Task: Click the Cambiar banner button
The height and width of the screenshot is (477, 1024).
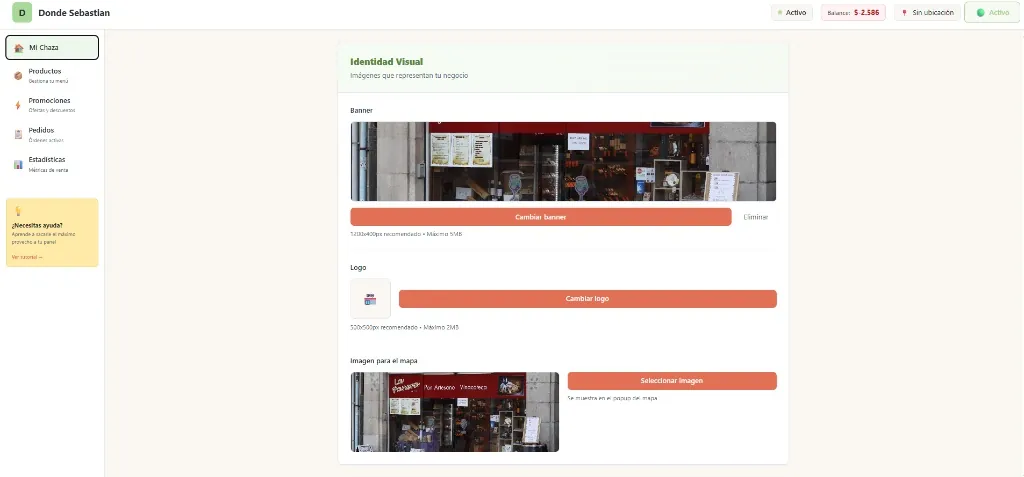Action: tap(541, 217)
